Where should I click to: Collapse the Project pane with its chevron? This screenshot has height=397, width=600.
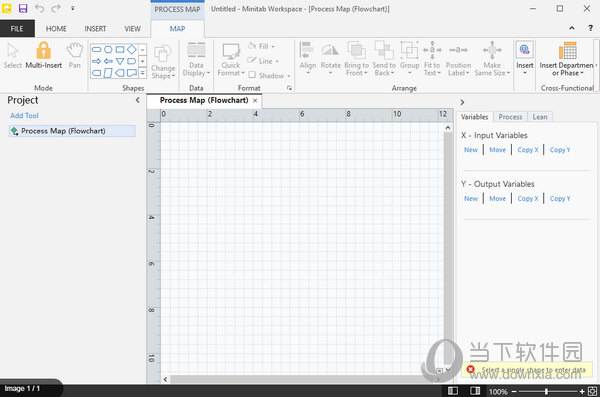click(x=138, y=100)
